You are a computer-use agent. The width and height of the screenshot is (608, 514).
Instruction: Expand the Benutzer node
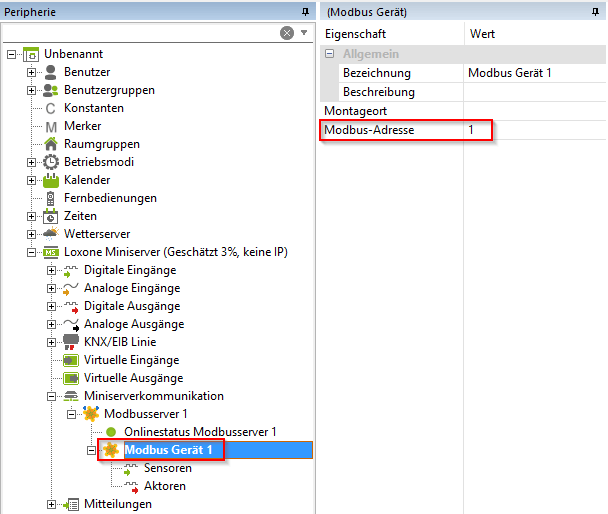pos(31,72)
